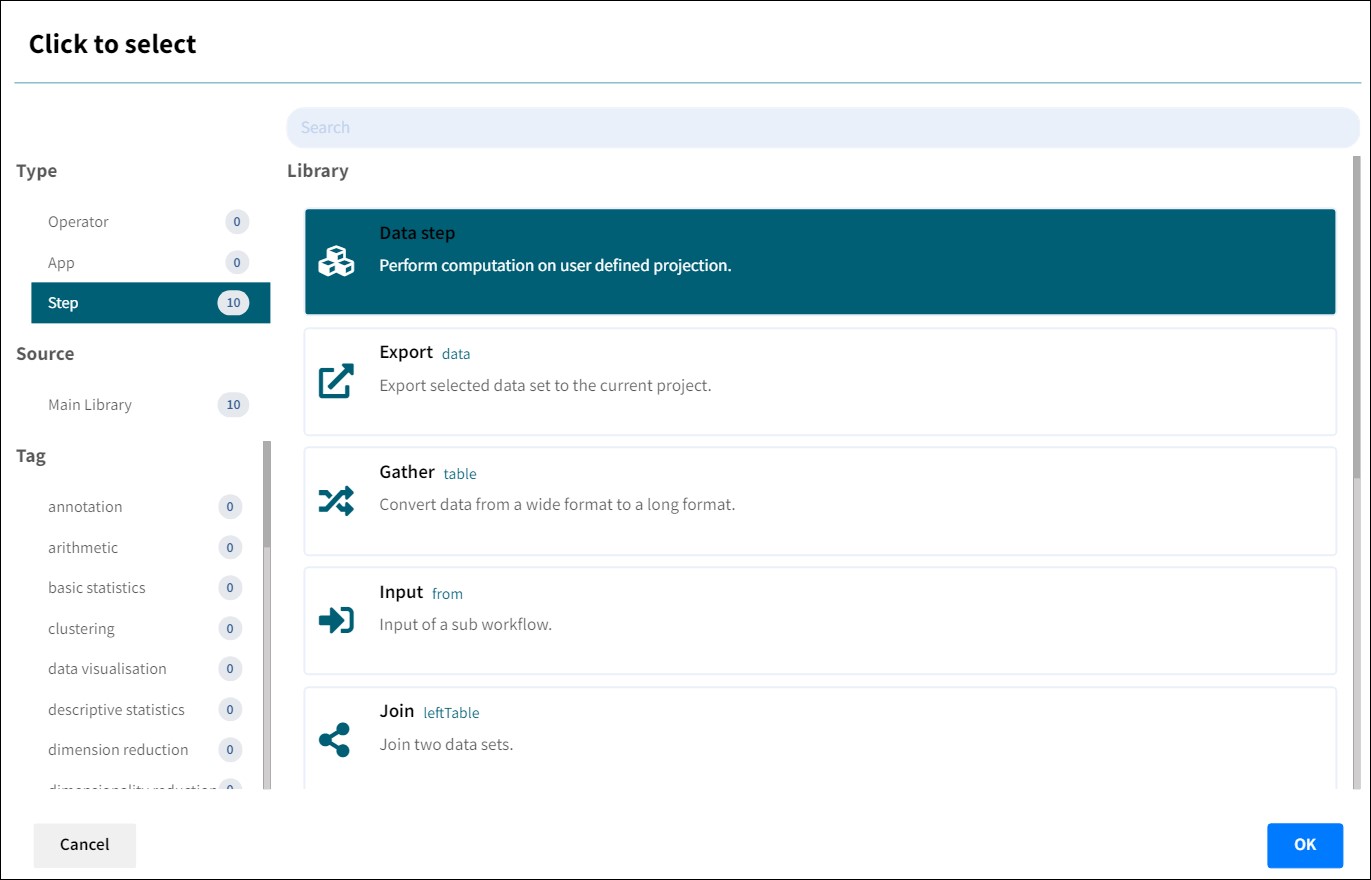
Task: Click the 'table' label beside Gather
Action: click(x=460, y=474)
